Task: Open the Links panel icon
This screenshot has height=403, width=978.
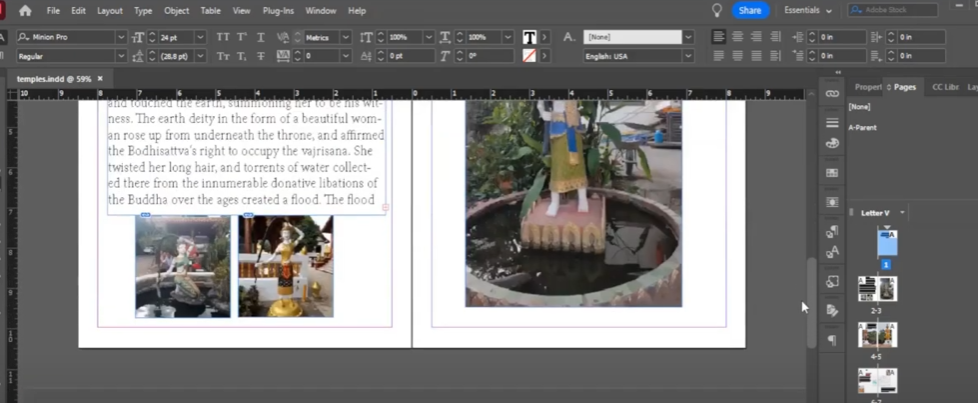Action: click(832, 93)
